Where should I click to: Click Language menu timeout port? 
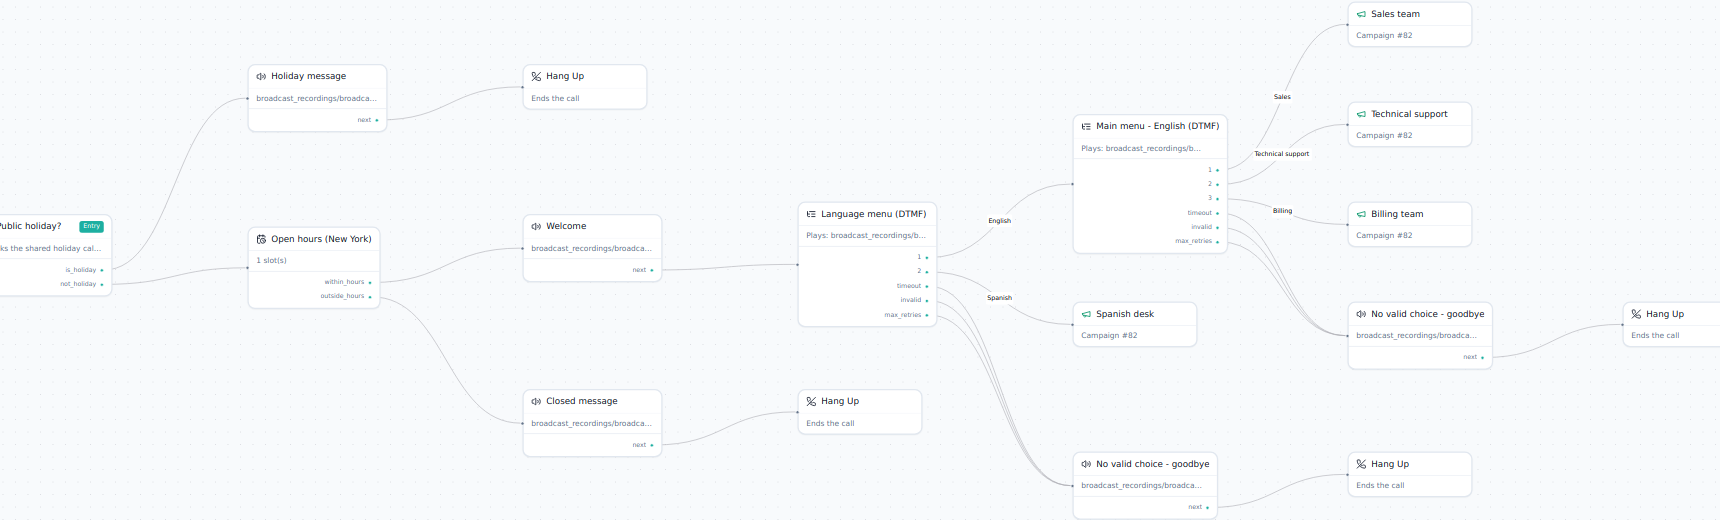927,286
